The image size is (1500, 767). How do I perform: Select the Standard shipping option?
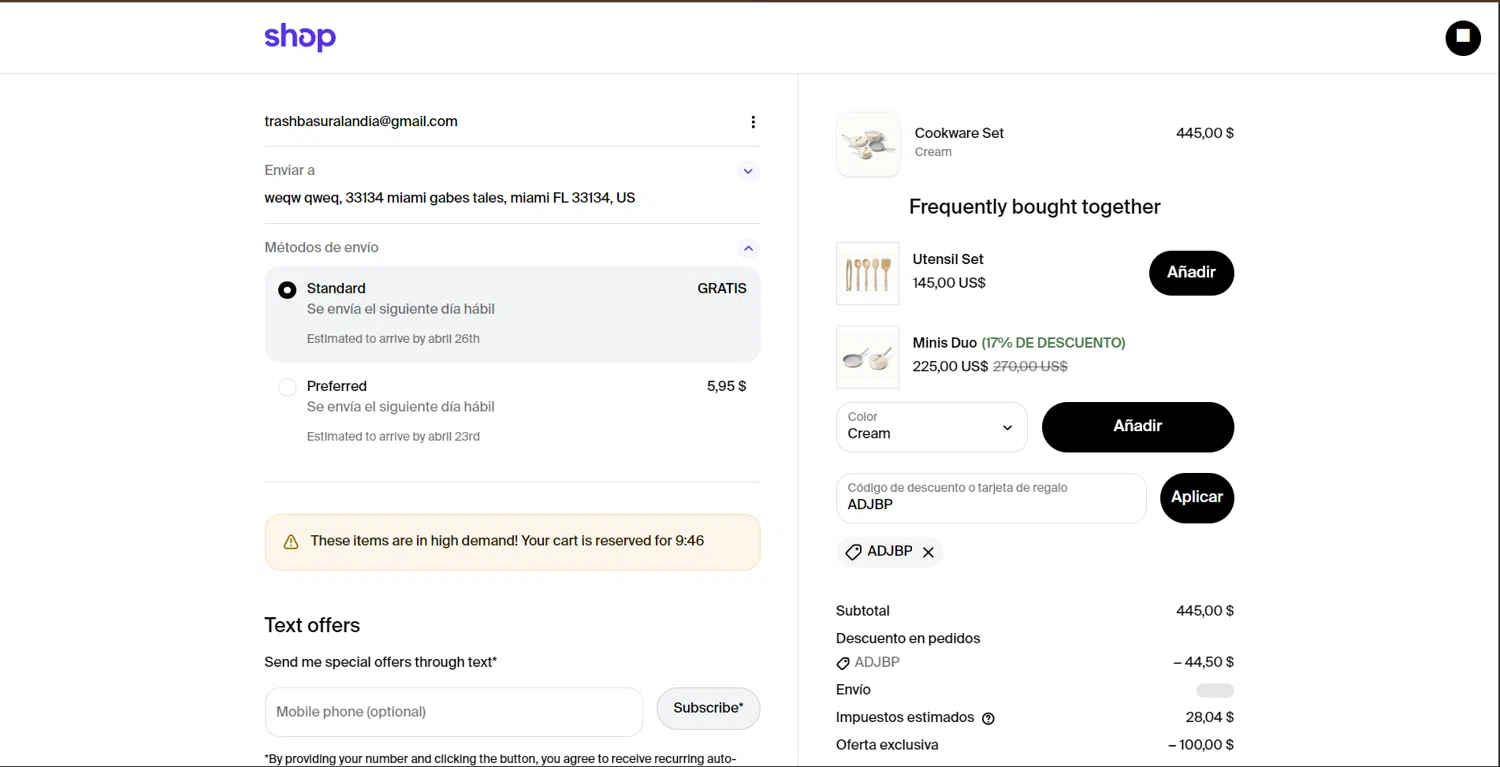[x=287, y=290]
